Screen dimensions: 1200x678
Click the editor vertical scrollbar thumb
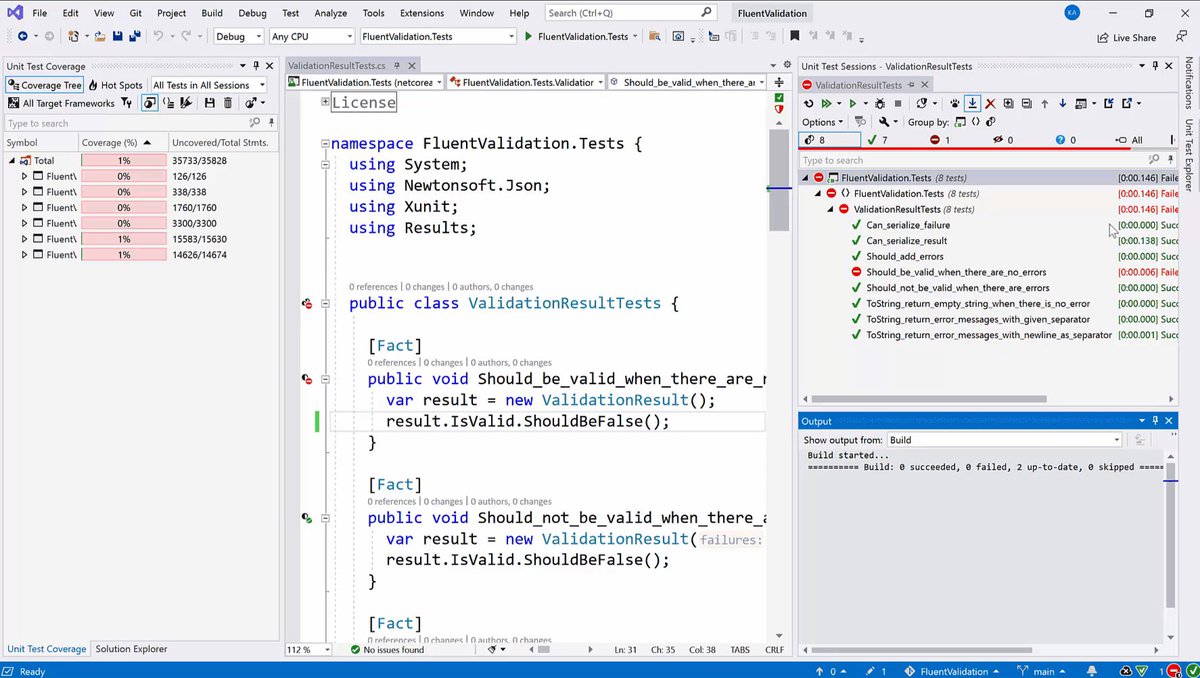[x=778, y=181]
